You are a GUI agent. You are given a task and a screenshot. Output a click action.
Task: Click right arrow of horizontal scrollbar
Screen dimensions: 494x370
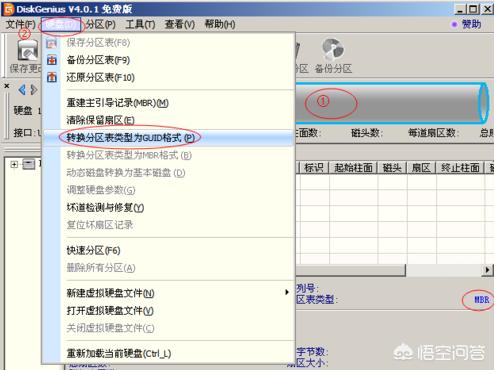click(487, 270)
